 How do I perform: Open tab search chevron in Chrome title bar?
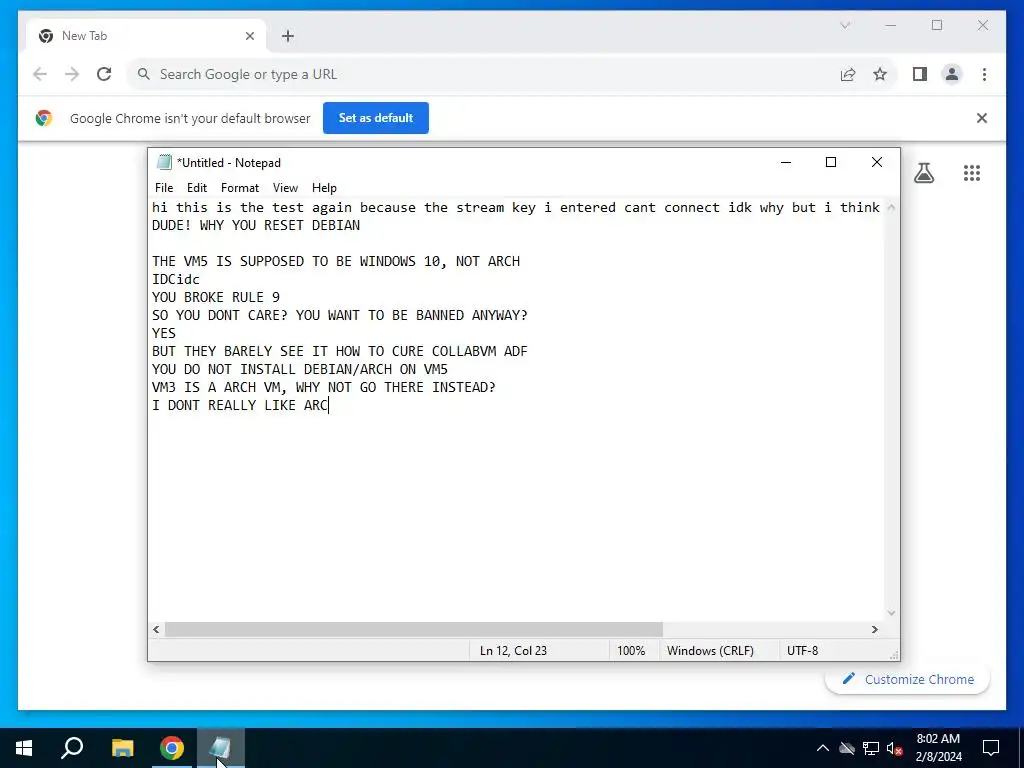click(x=845, y=25)
